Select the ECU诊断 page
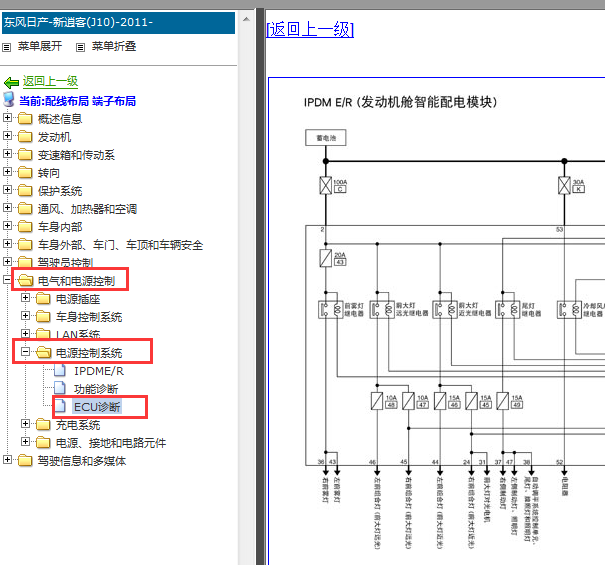Screen dimensions: 605x565 97,407
